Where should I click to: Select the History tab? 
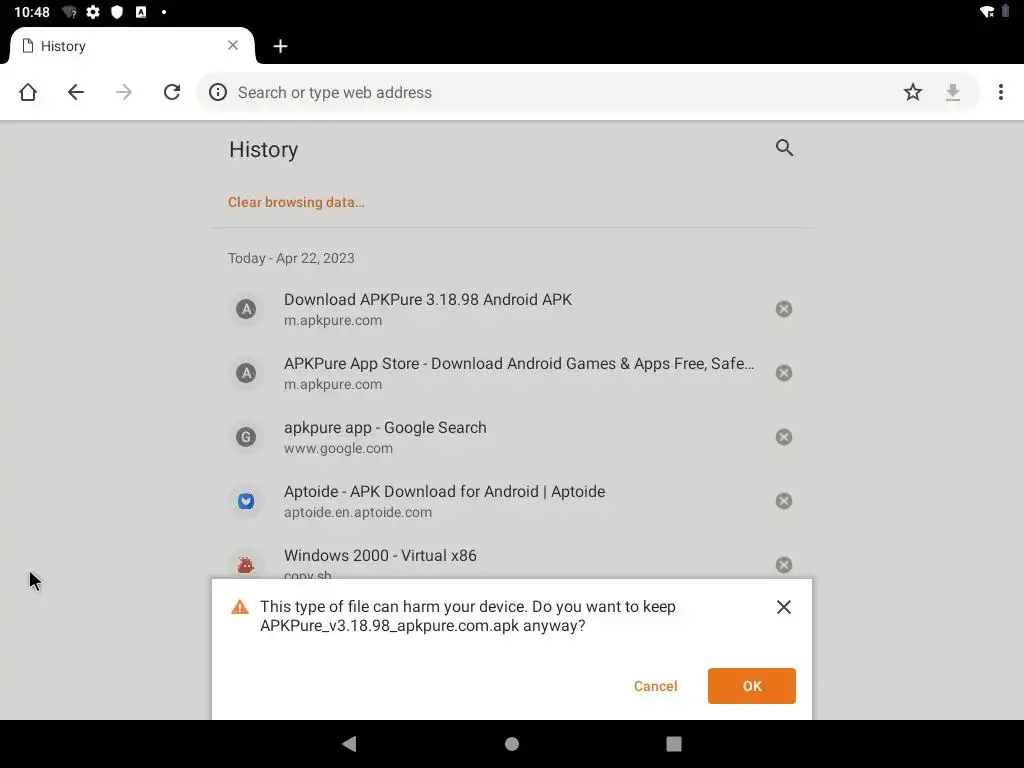[131, 46]
